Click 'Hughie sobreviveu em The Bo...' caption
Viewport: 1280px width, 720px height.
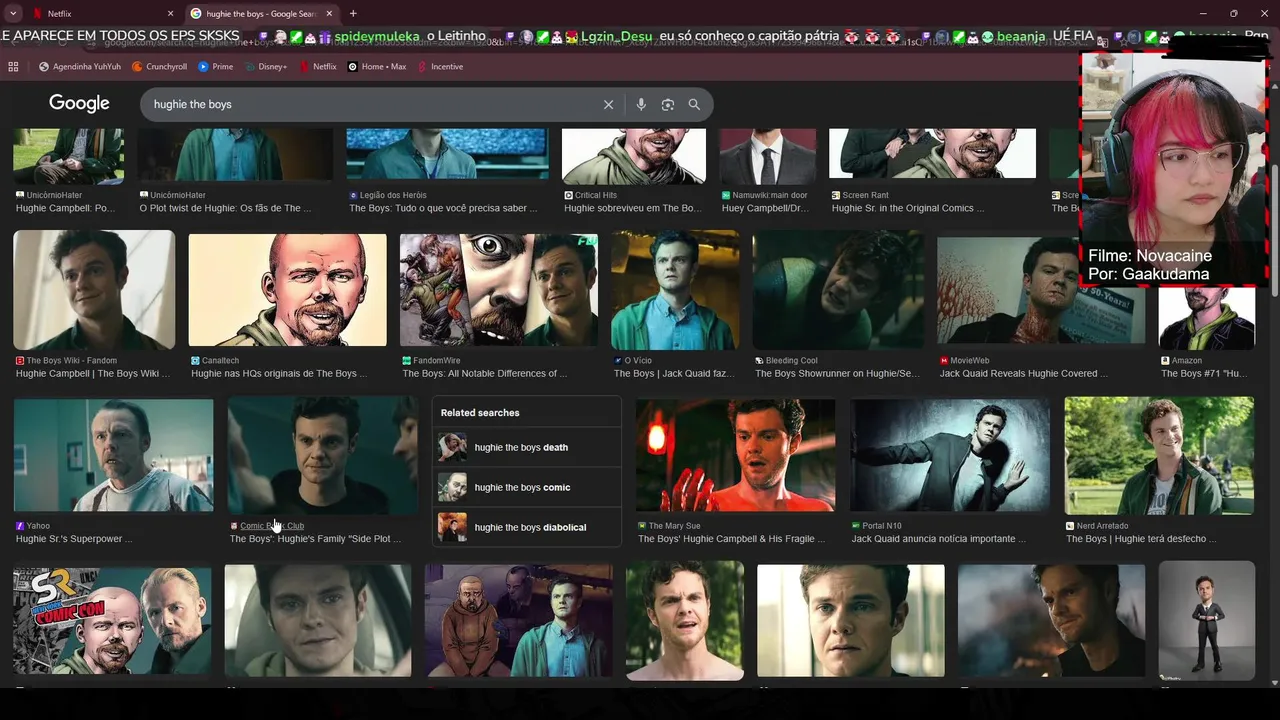(x=633, y=209)
